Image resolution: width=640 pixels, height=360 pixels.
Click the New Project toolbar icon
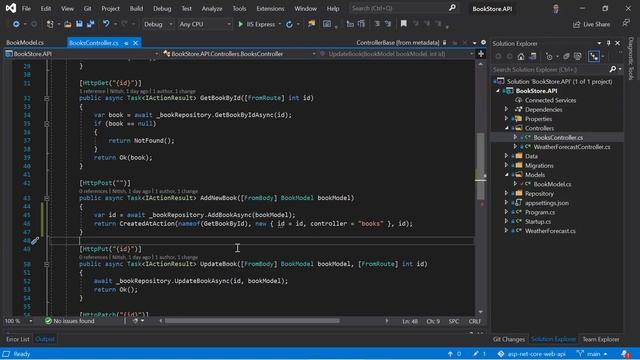[50, 24]
